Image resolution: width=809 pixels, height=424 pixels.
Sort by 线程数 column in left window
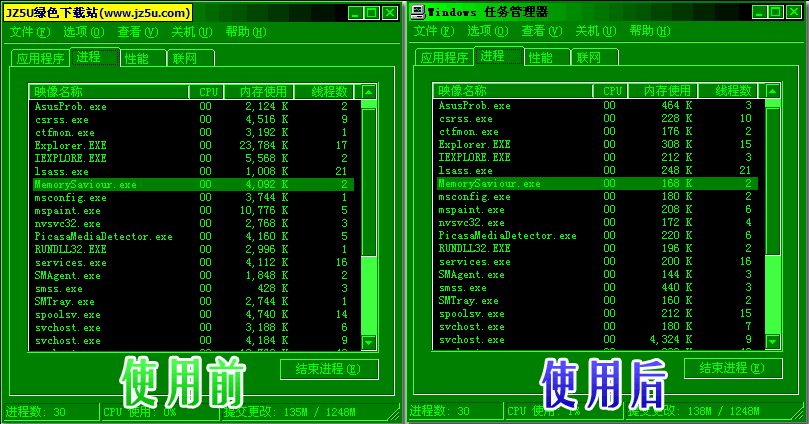324,92
